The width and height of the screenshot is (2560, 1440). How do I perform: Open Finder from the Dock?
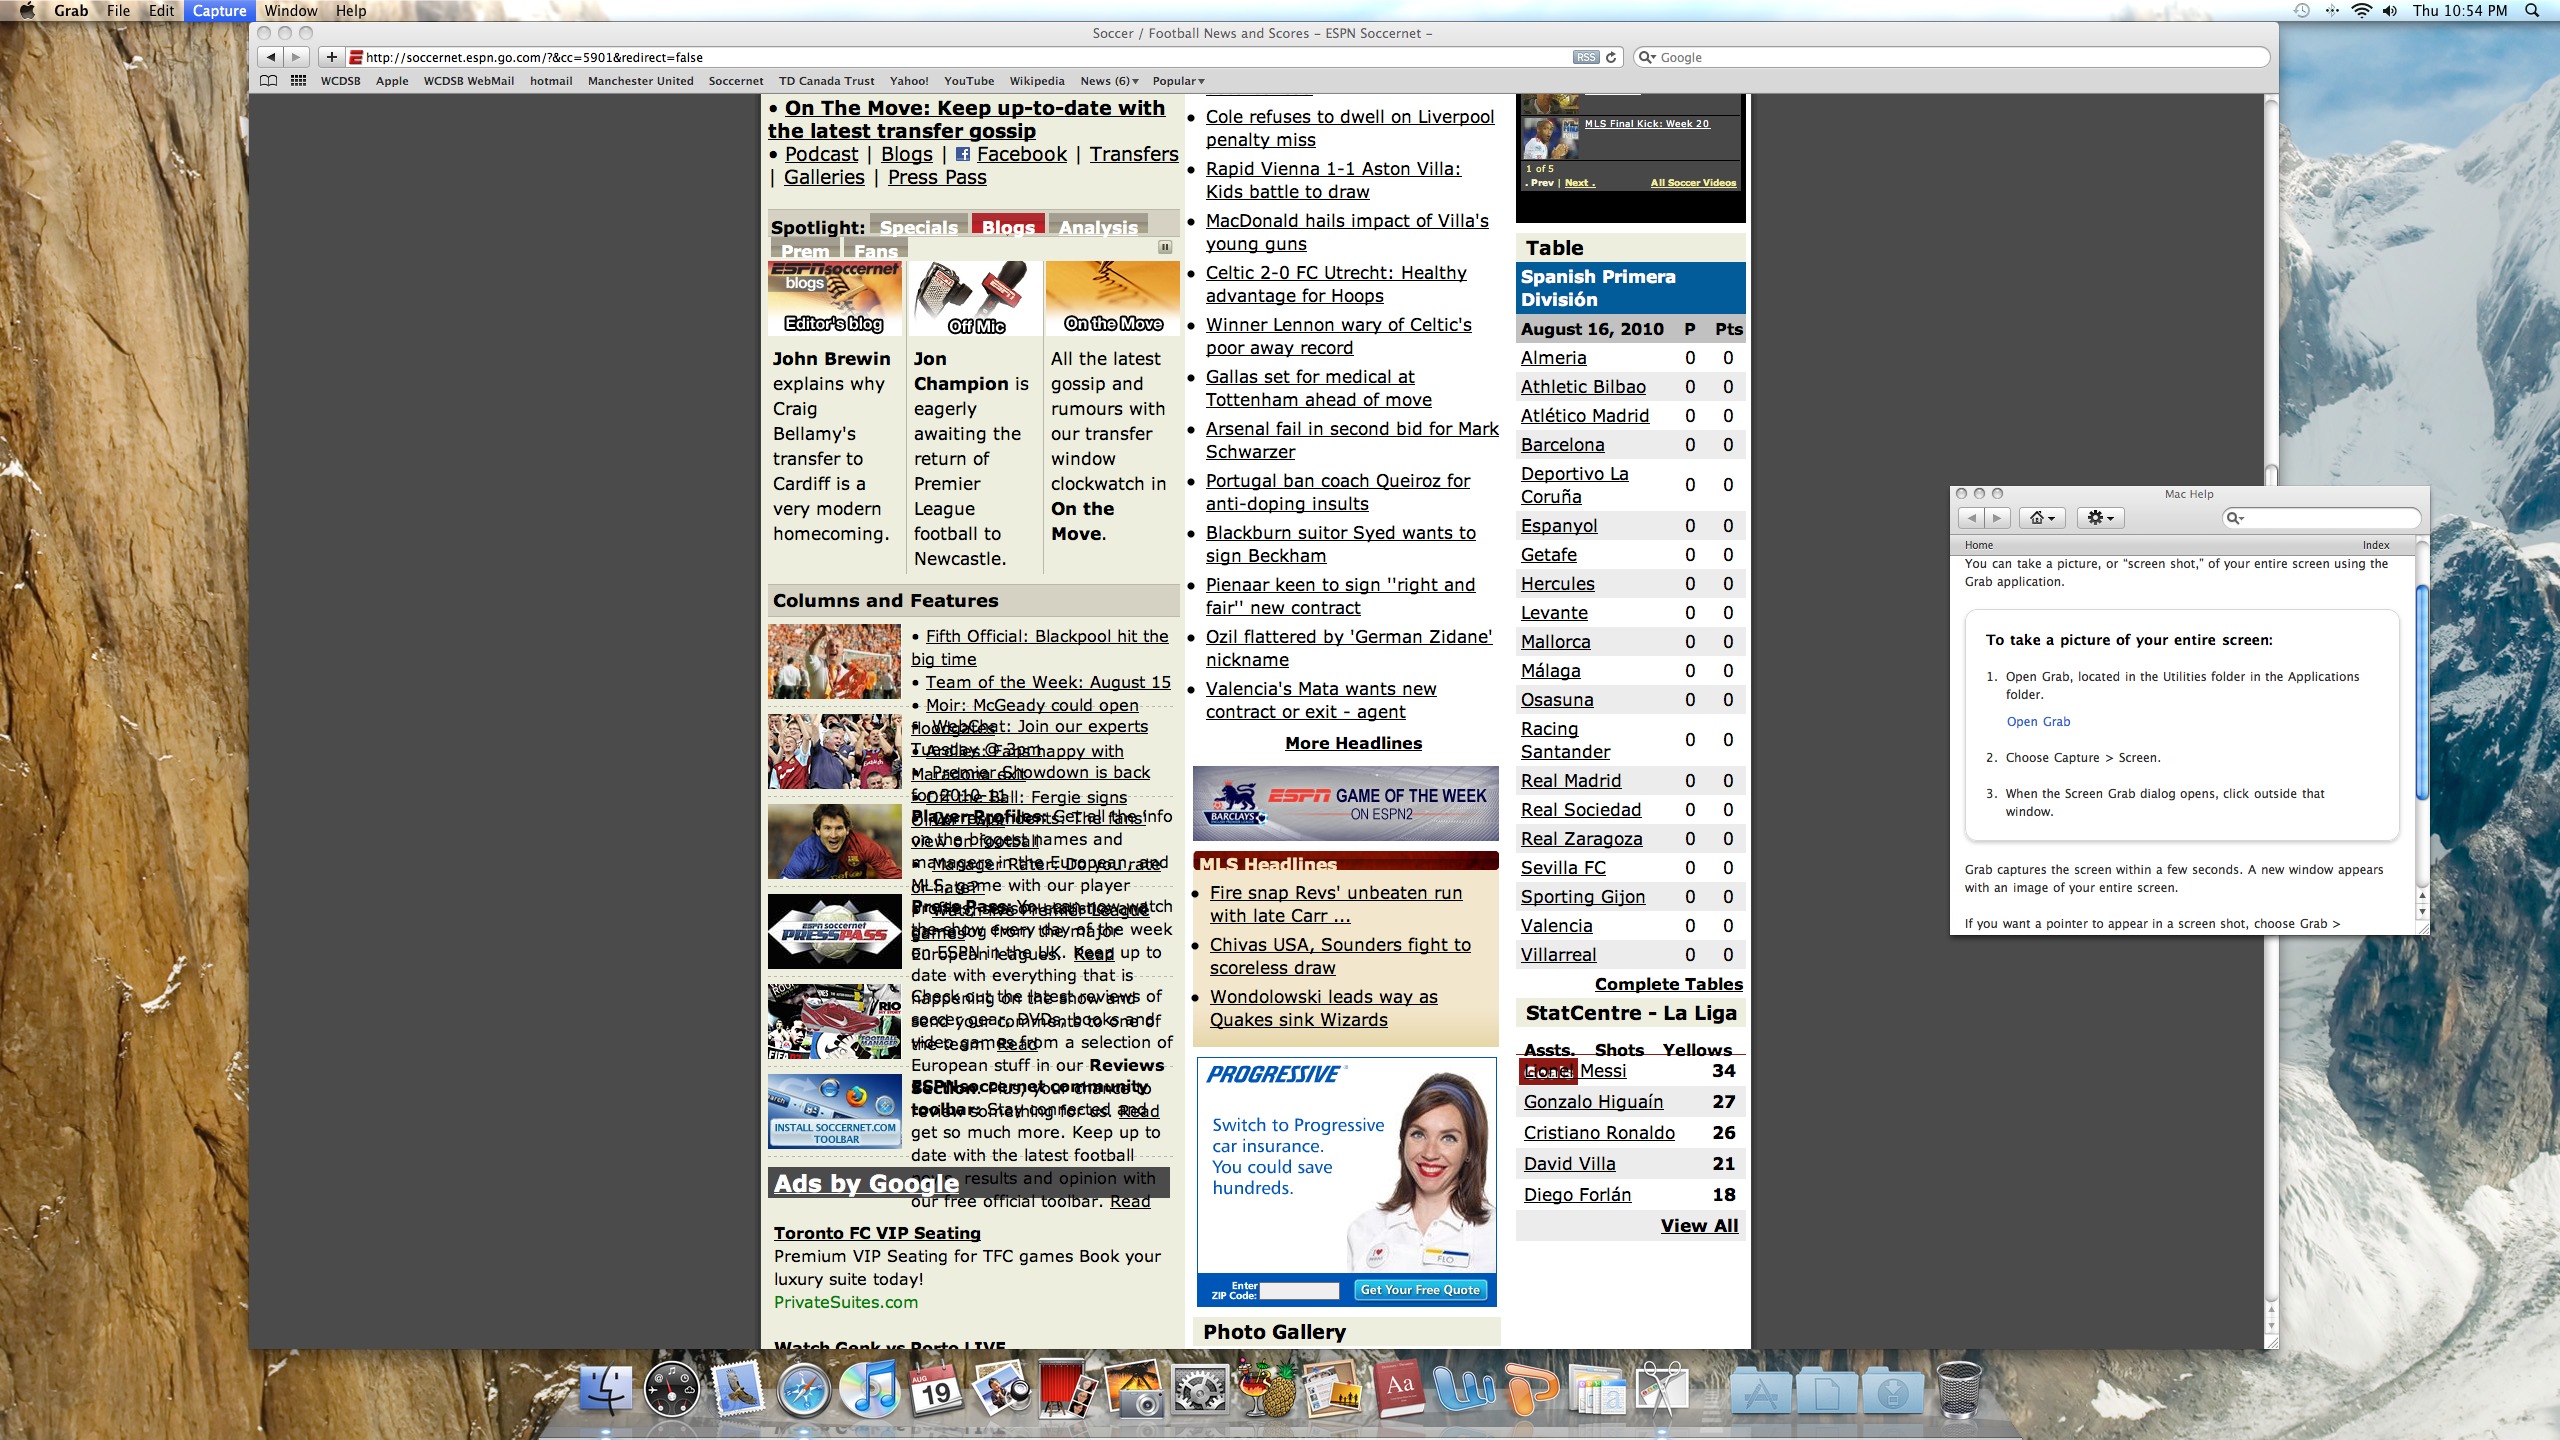tap(606, 1389)
